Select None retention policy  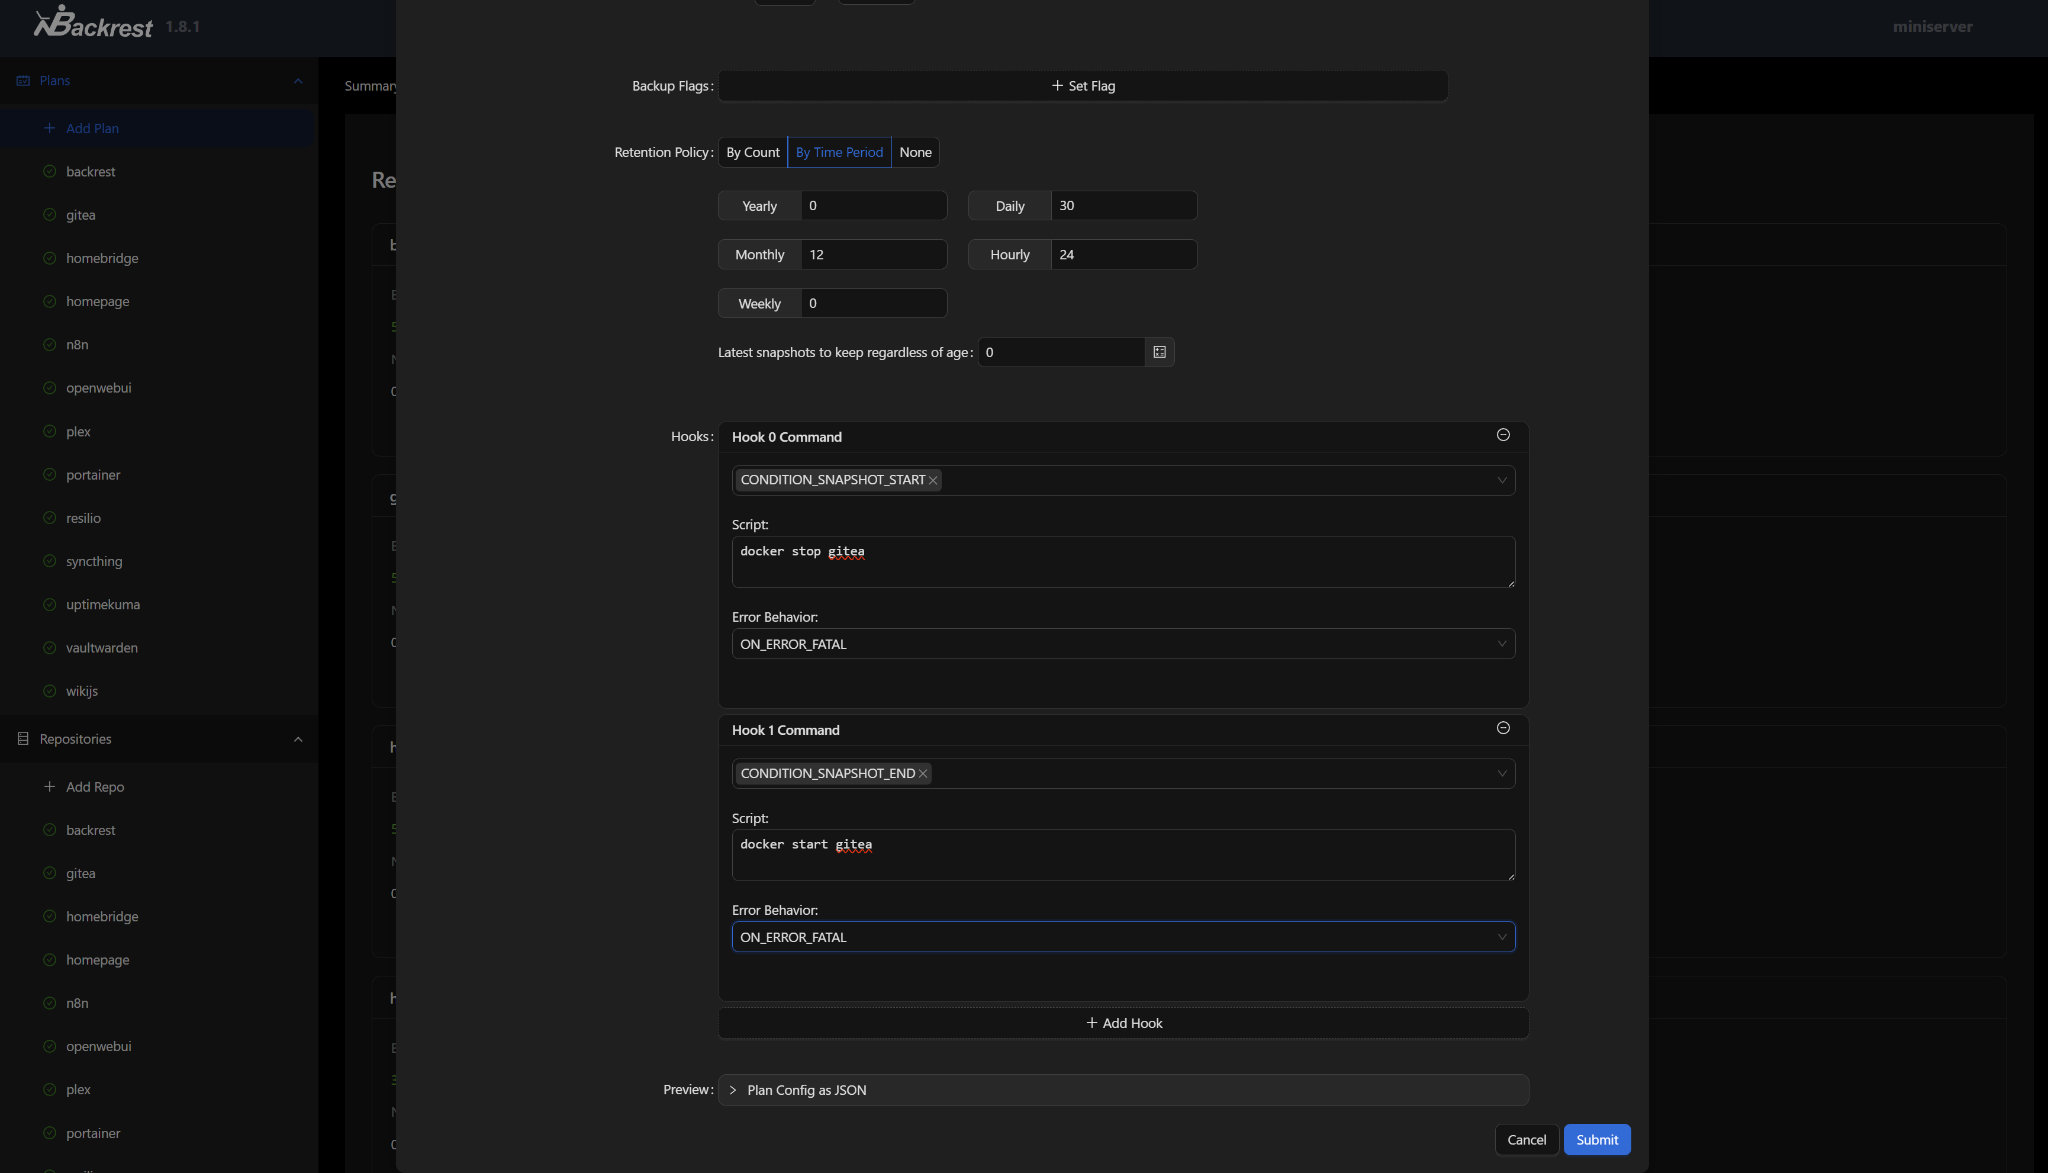pos(915,152)
